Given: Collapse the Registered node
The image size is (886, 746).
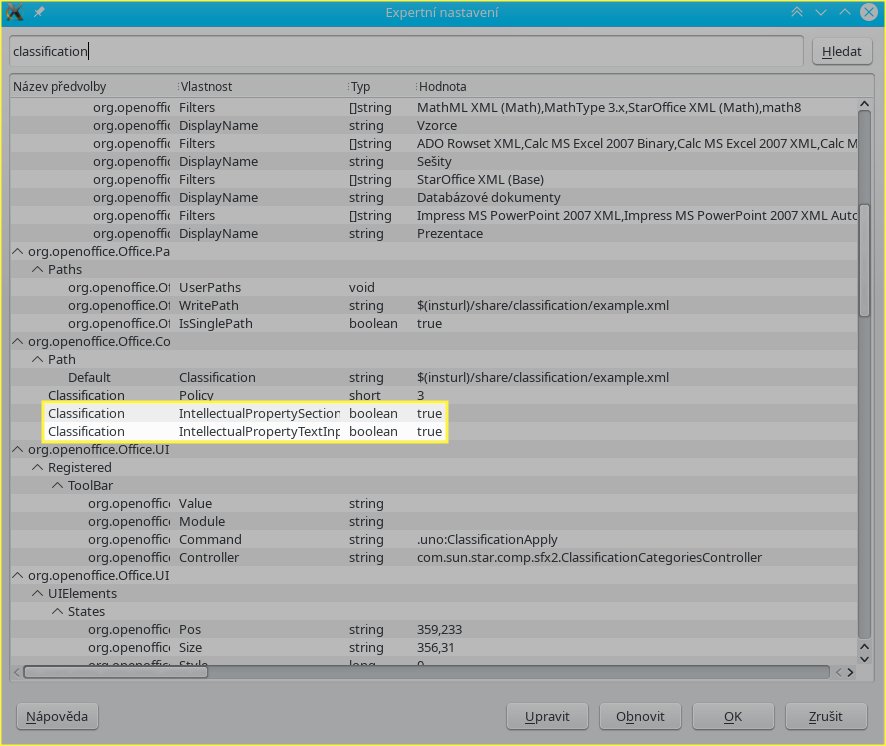Looking at the screenshot, I should [37, 467].
